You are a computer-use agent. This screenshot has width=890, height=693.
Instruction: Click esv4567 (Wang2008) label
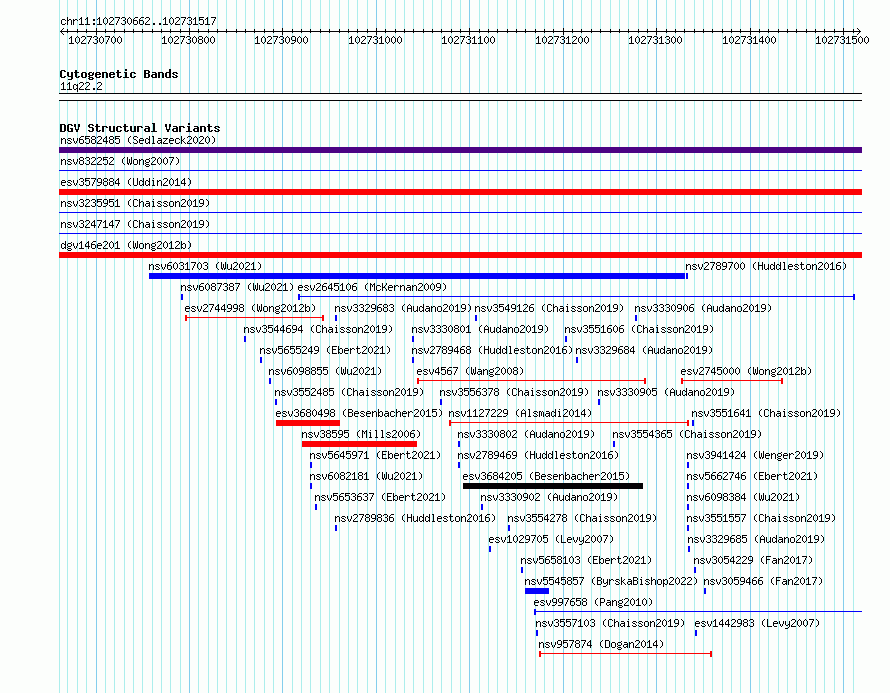(x=470, y=371)
